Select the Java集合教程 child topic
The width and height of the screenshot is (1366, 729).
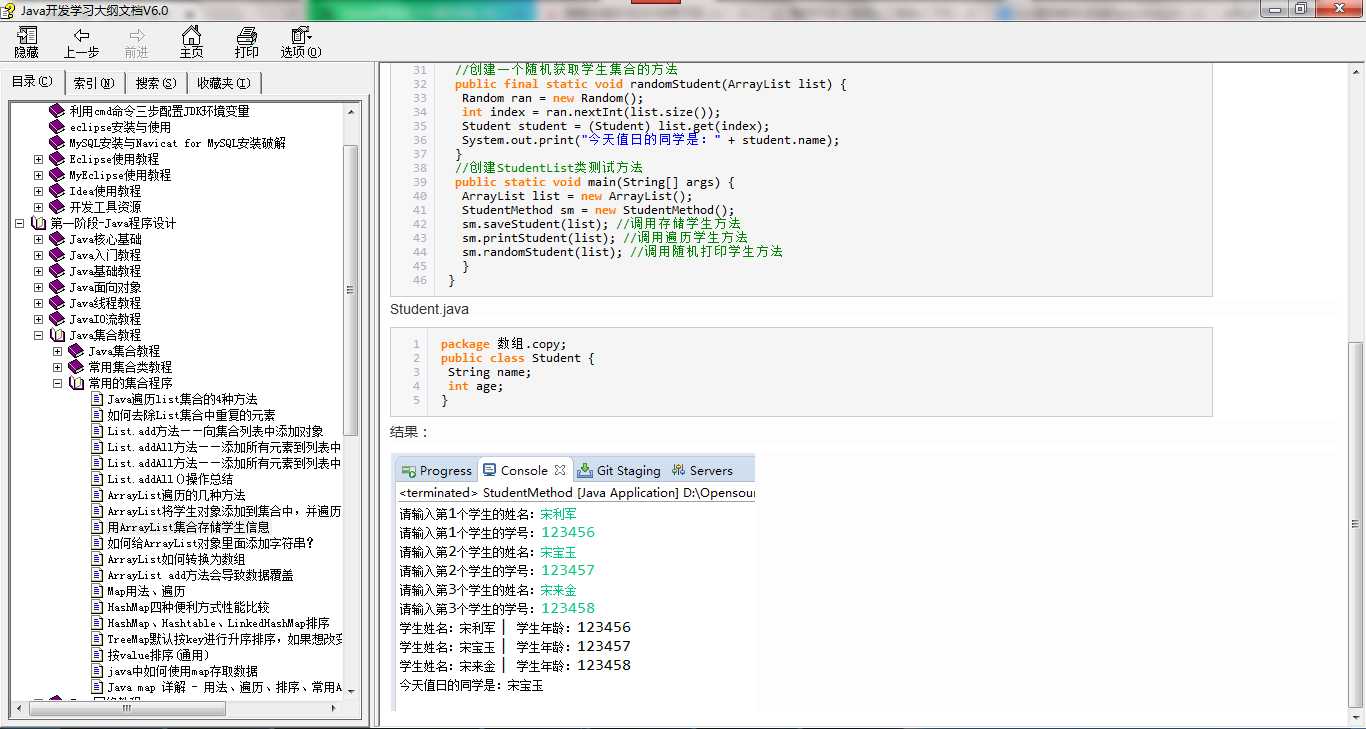(x=123, y=351)
